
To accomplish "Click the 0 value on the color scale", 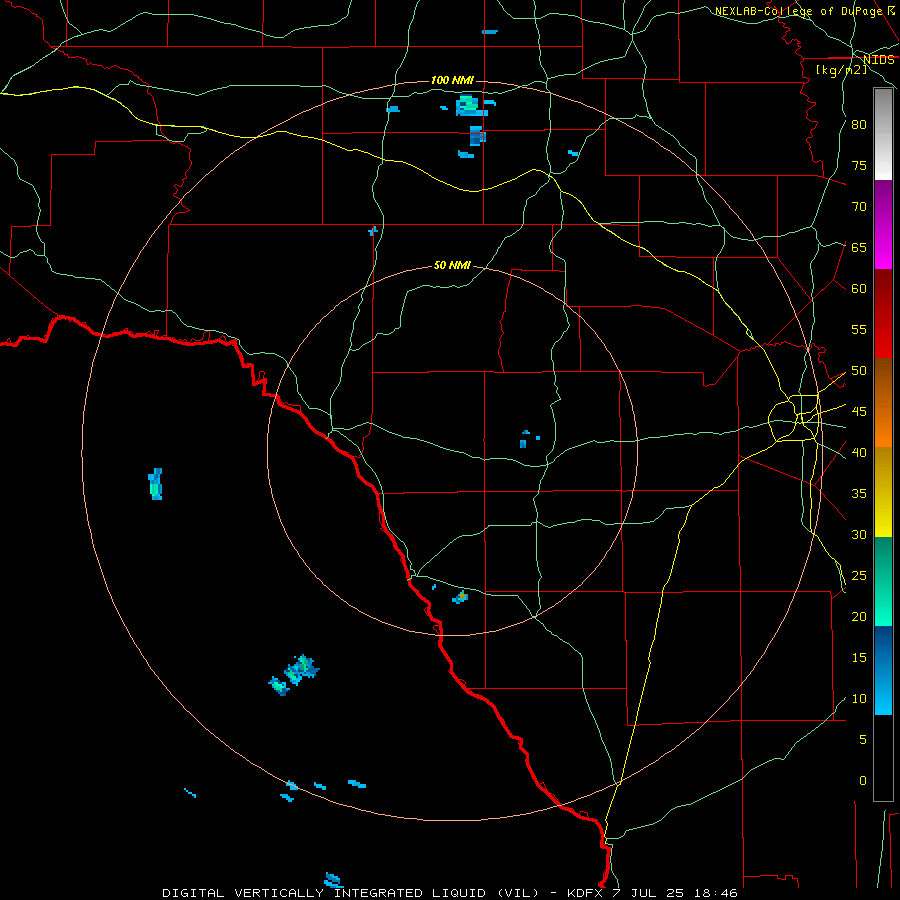I will pos(863,781).
